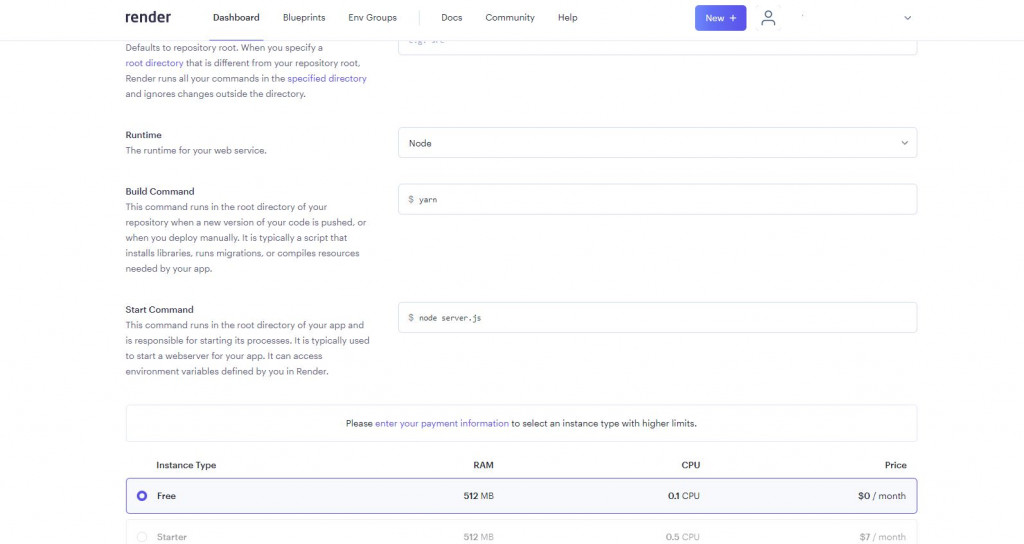Select the Free instance type radio
This screenshot has width=1024, height=544.
pyautogui.click(x=142, y=496)
